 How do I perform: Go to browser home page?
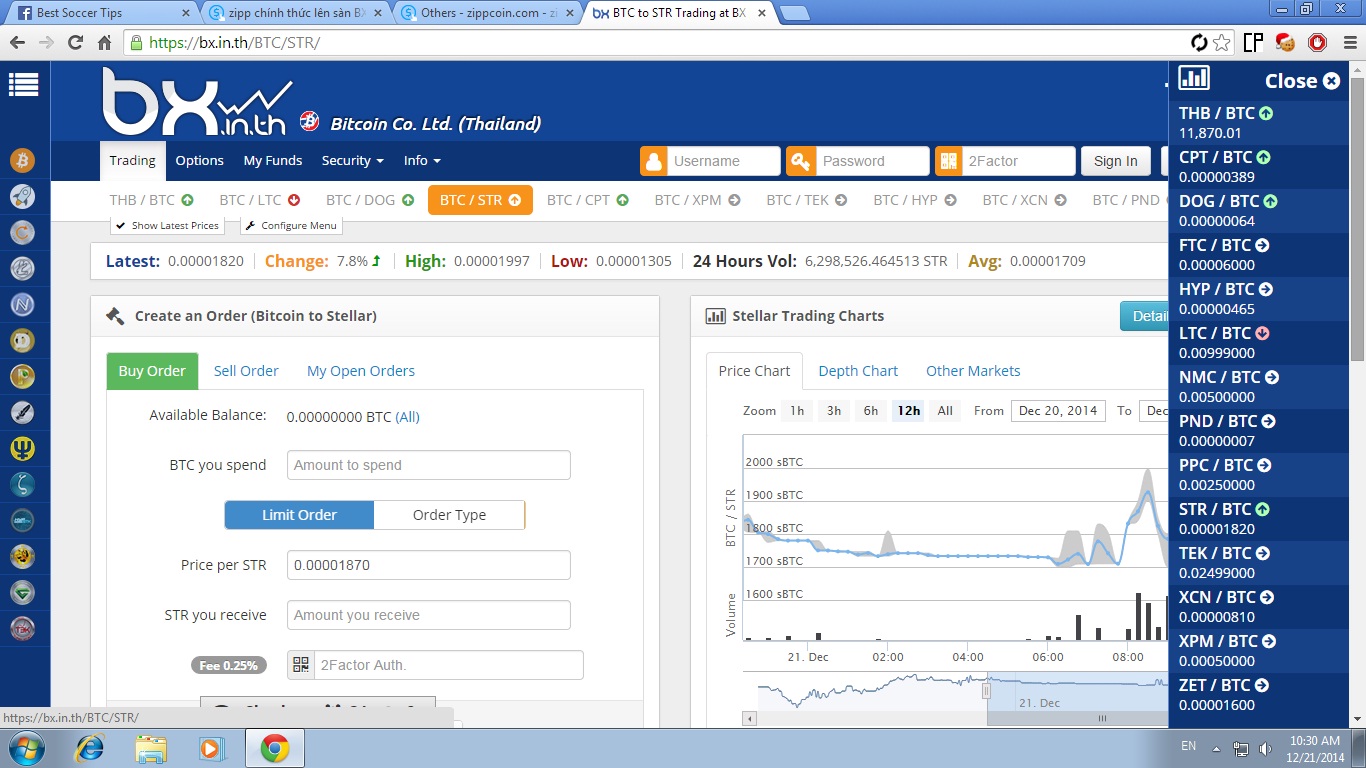coord(104,43)
